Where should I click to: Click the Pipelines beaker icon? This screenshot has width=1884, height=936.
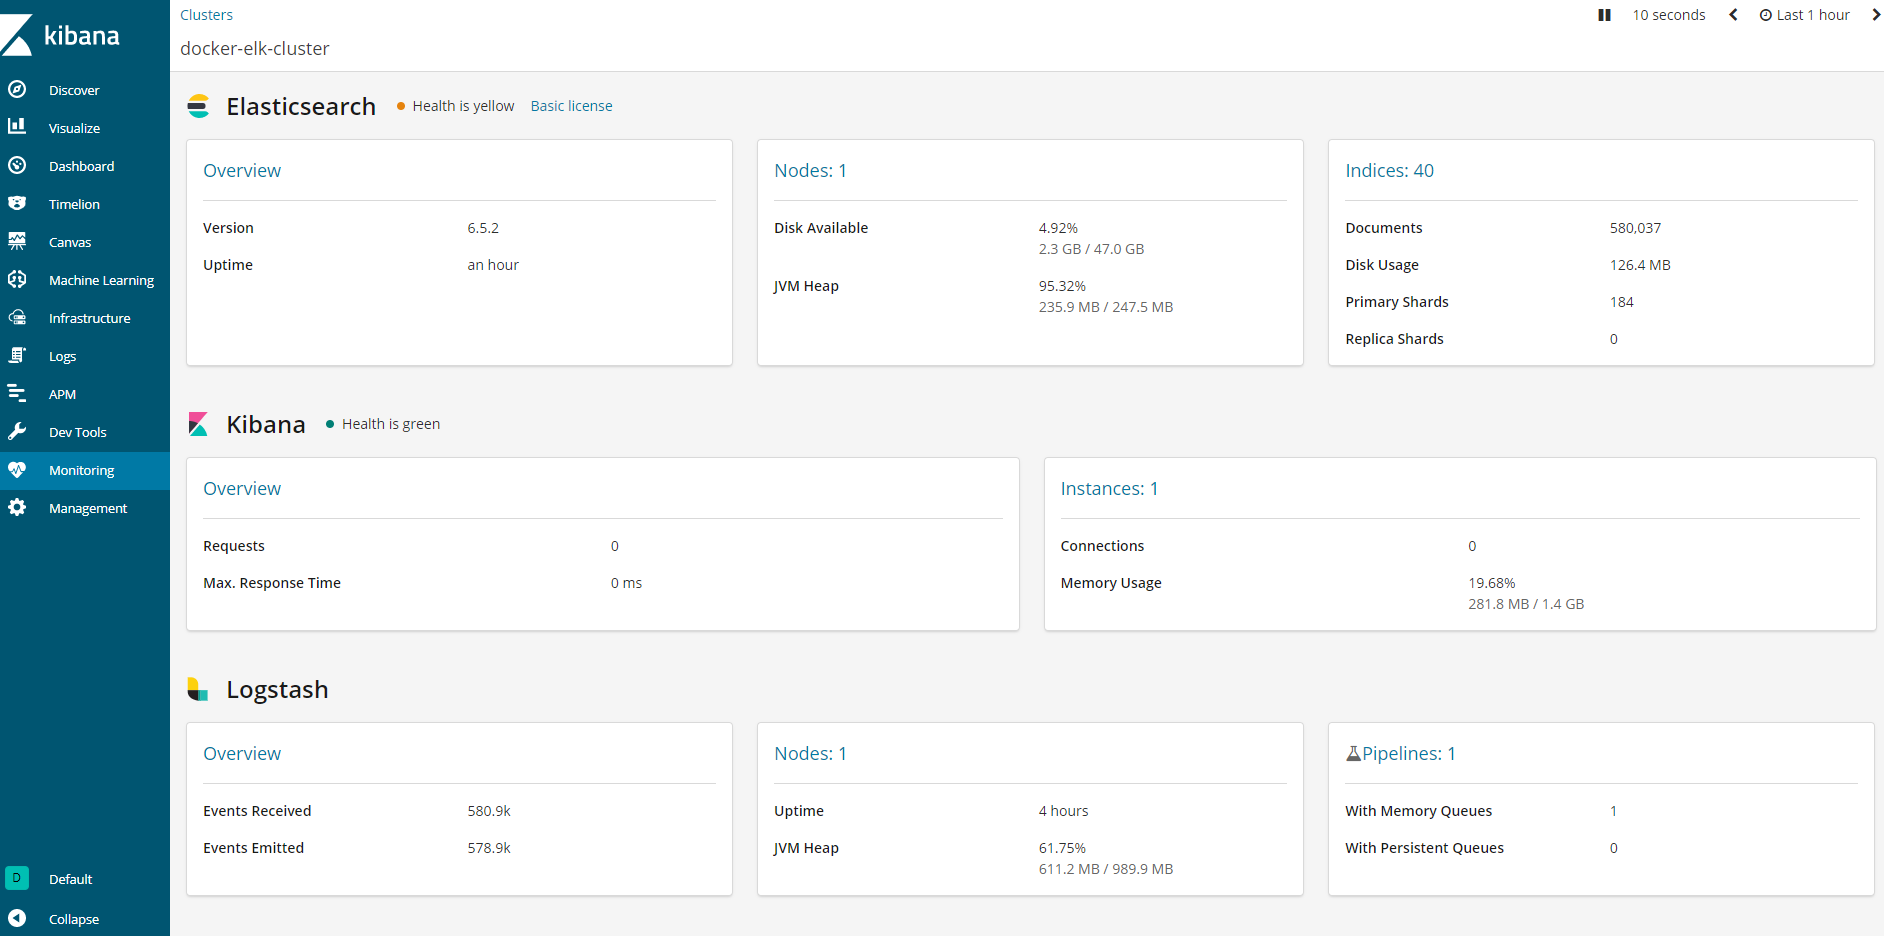1353,754
